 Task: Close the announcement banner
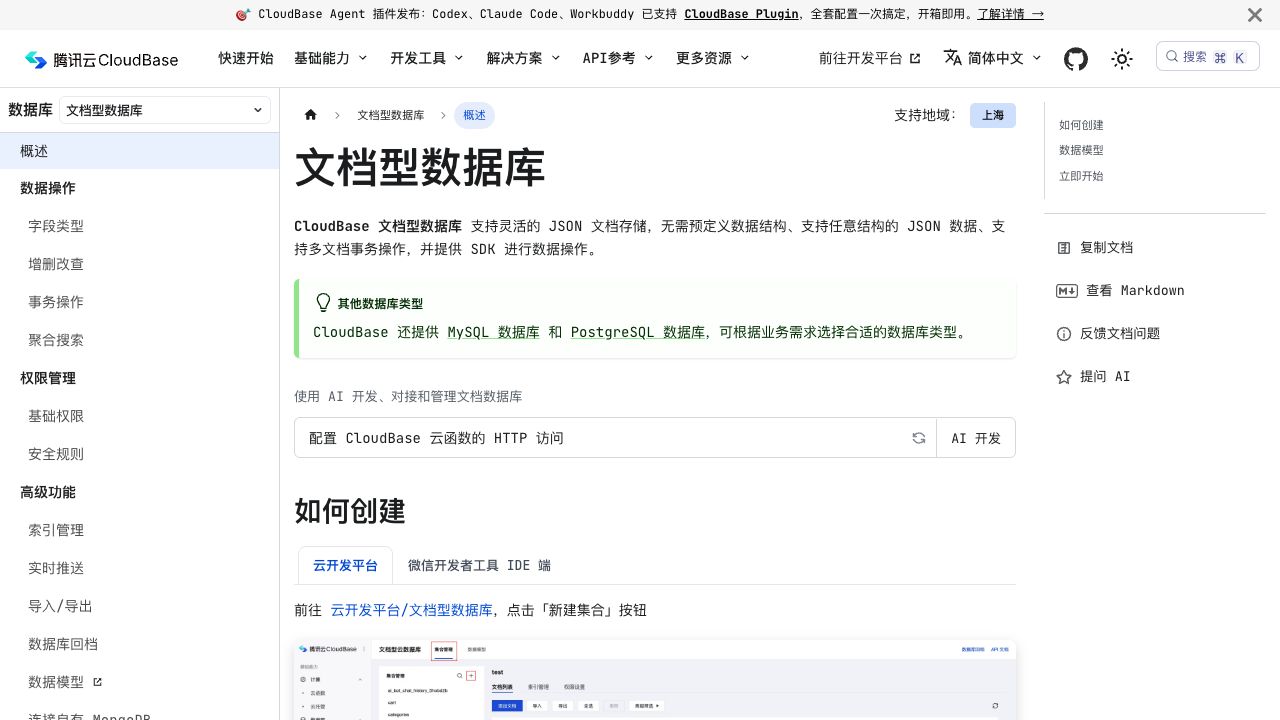tap(1254, 15)
